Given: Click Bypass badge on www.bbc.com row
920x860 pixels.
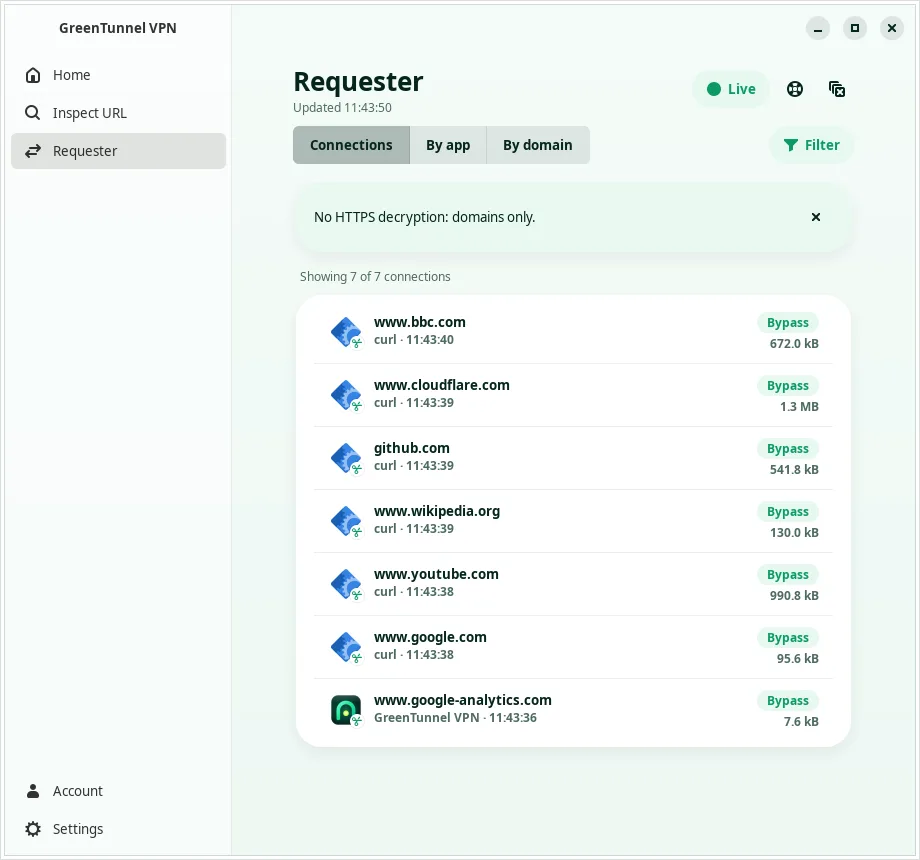Looking at the screenshot, I should point(787,323).
